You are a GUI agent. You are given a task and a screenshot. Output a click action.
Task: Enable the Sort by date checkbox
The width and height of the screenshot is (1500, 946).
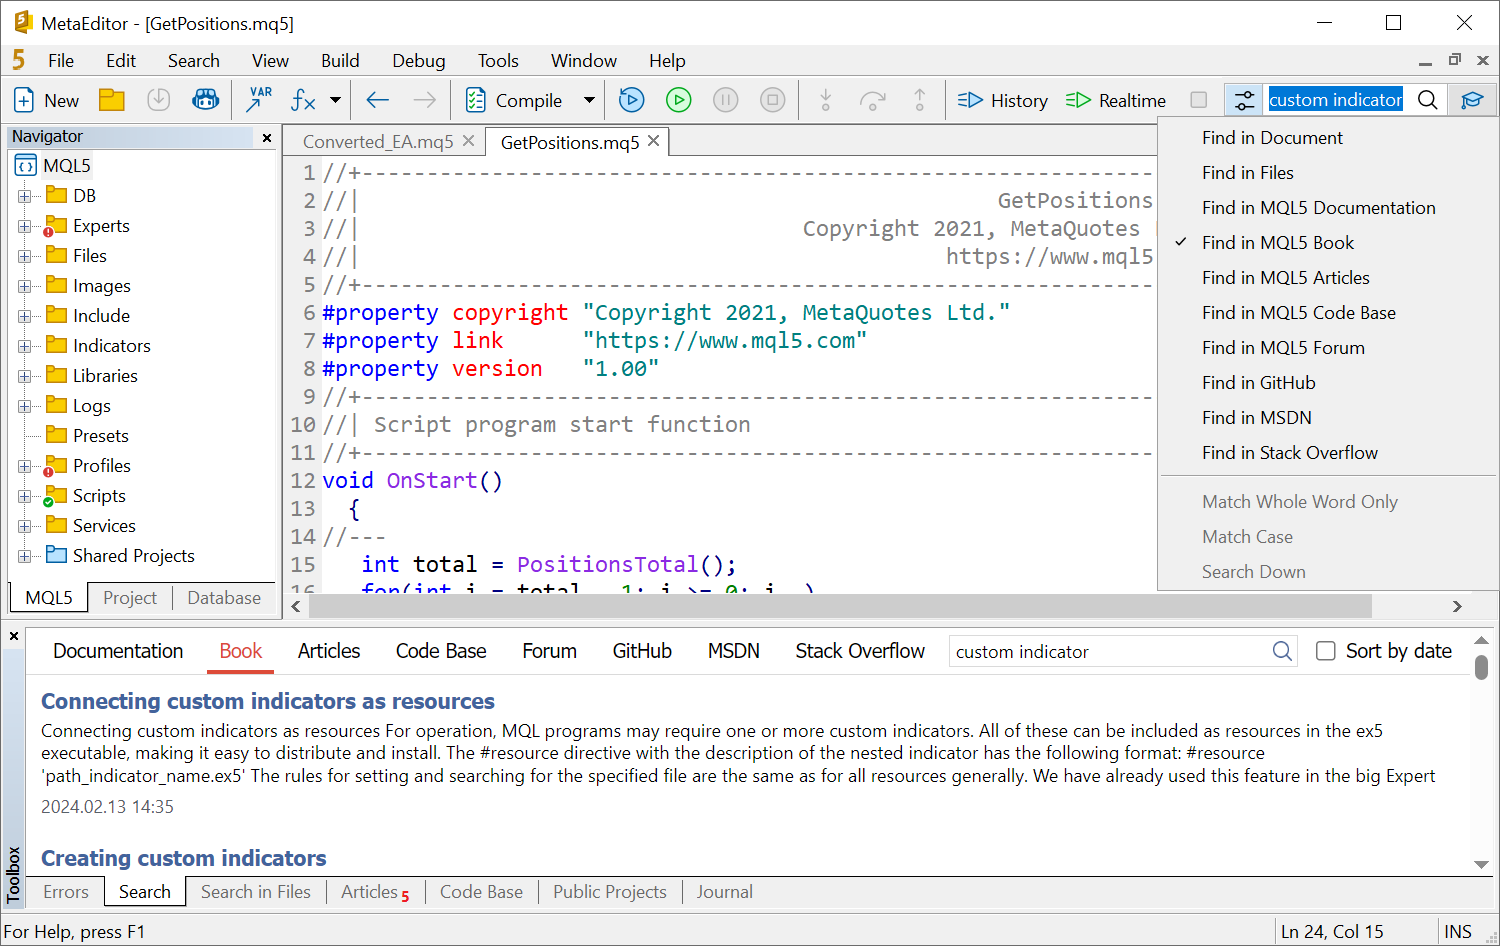(1325, 651)
